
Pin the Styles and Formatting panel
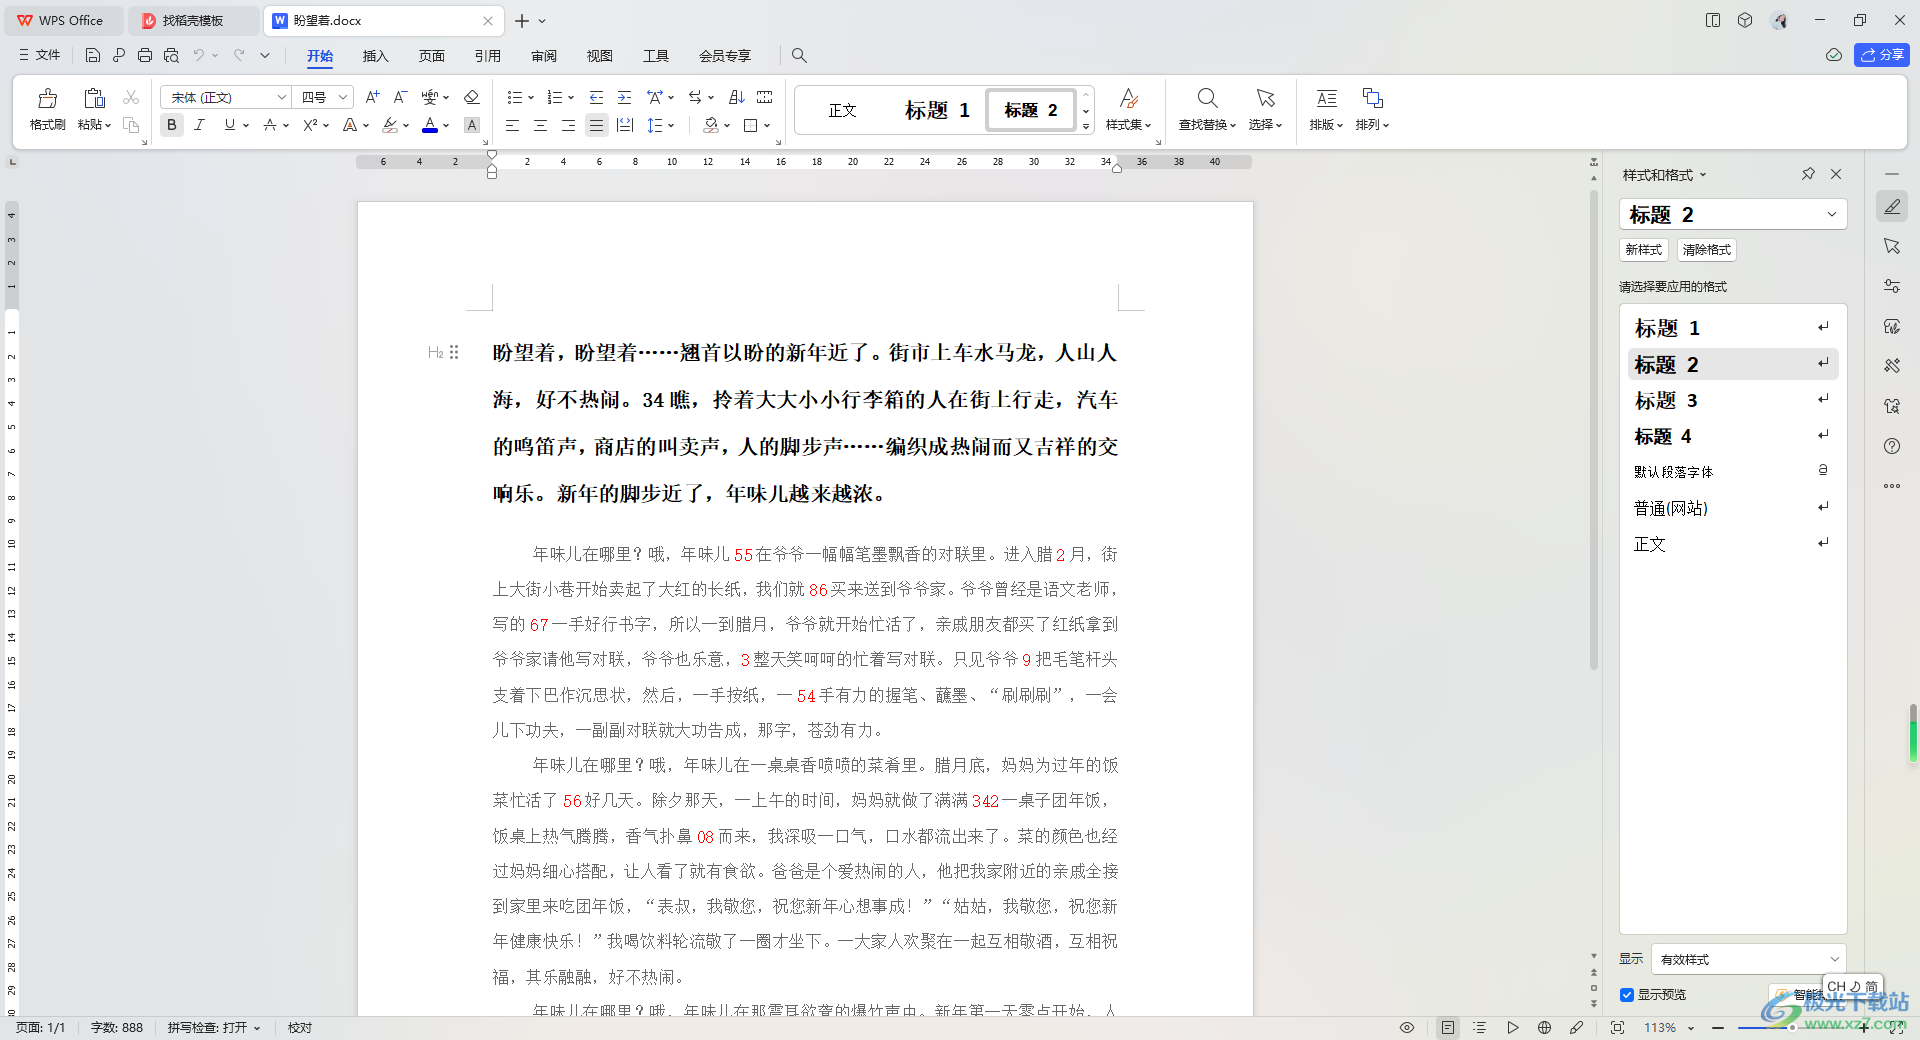tap(1808, 174)
